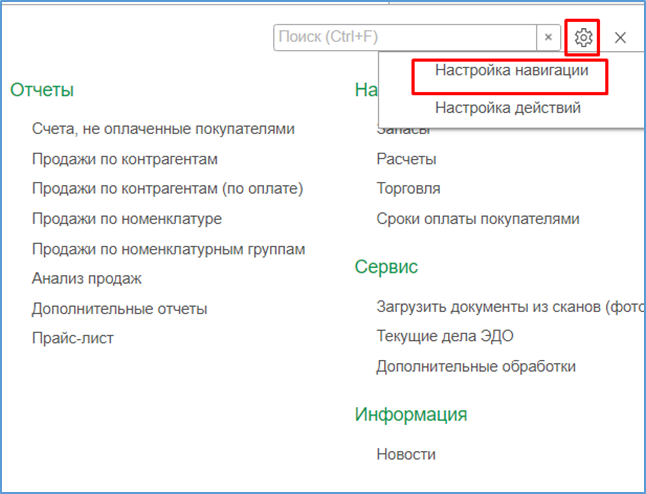The height and width of the screenshot is (494, 646).
Task: Open Новости under Информация
Action: [x=406, y=454]
